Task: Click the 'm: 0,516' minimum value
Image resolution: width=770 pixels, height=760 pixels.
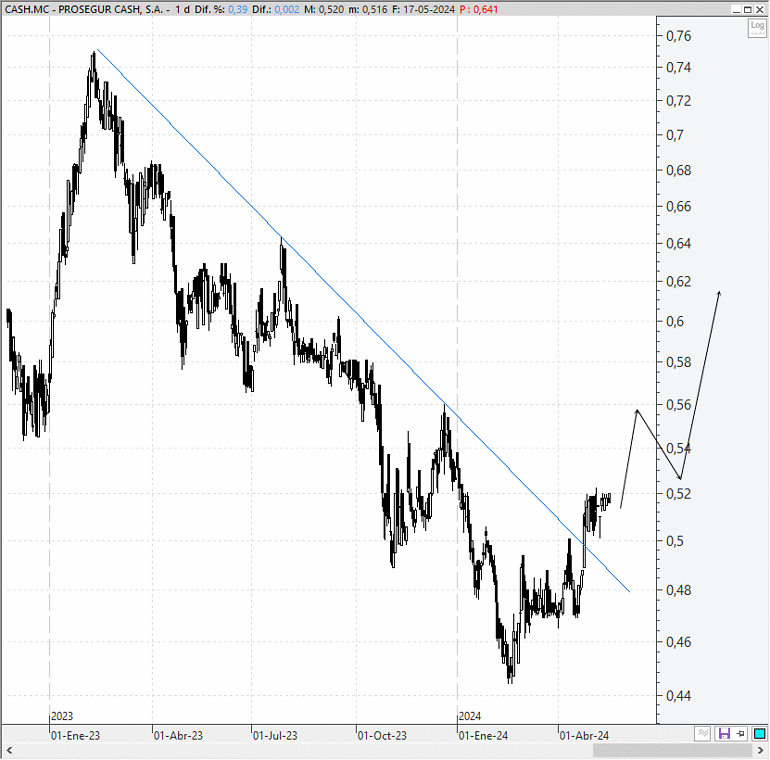Action: pos(368,9)
